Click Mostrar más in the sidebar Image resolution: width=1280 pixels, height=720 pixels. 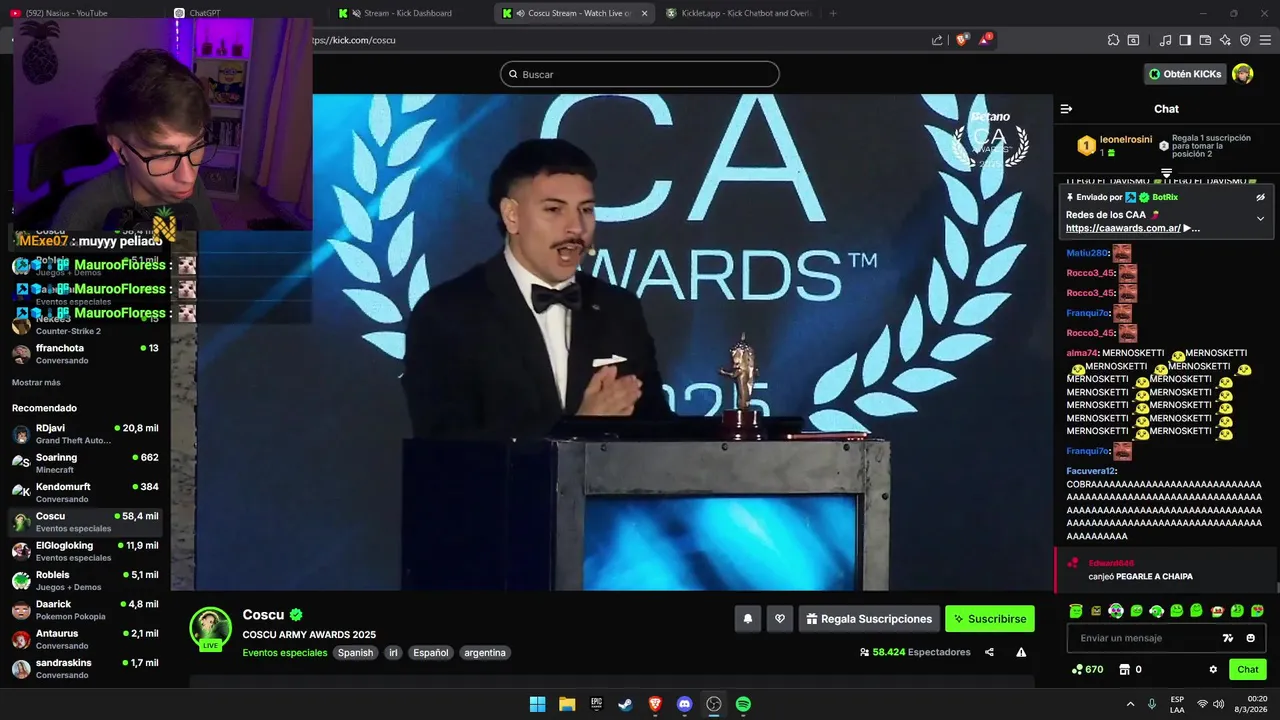click(36, 382)
